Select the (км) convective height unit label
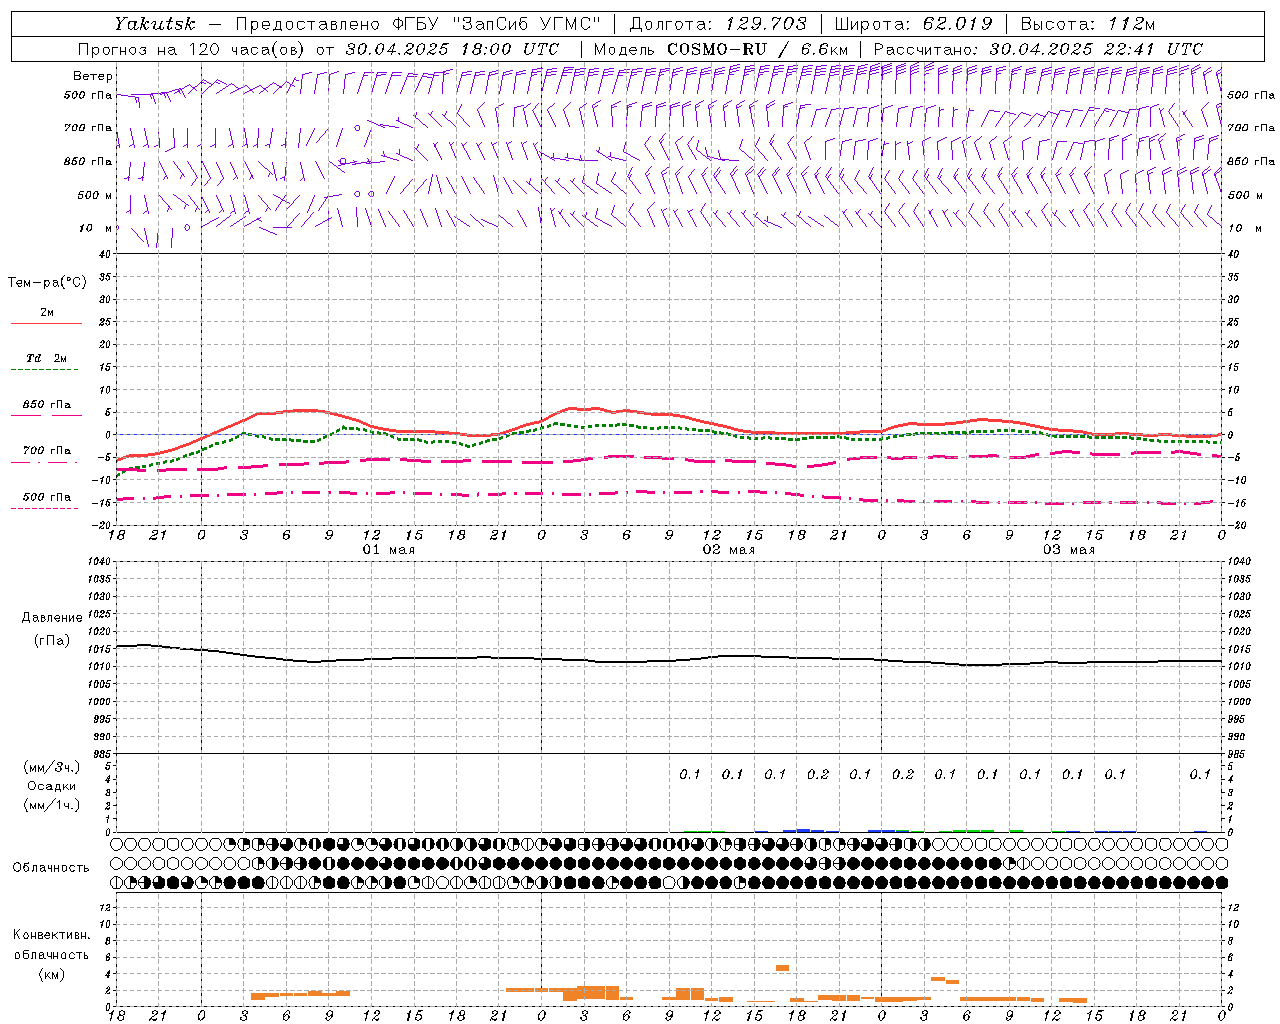Image resolution: width=1280 pixels, height=1024 pixels. click(51, 974)
